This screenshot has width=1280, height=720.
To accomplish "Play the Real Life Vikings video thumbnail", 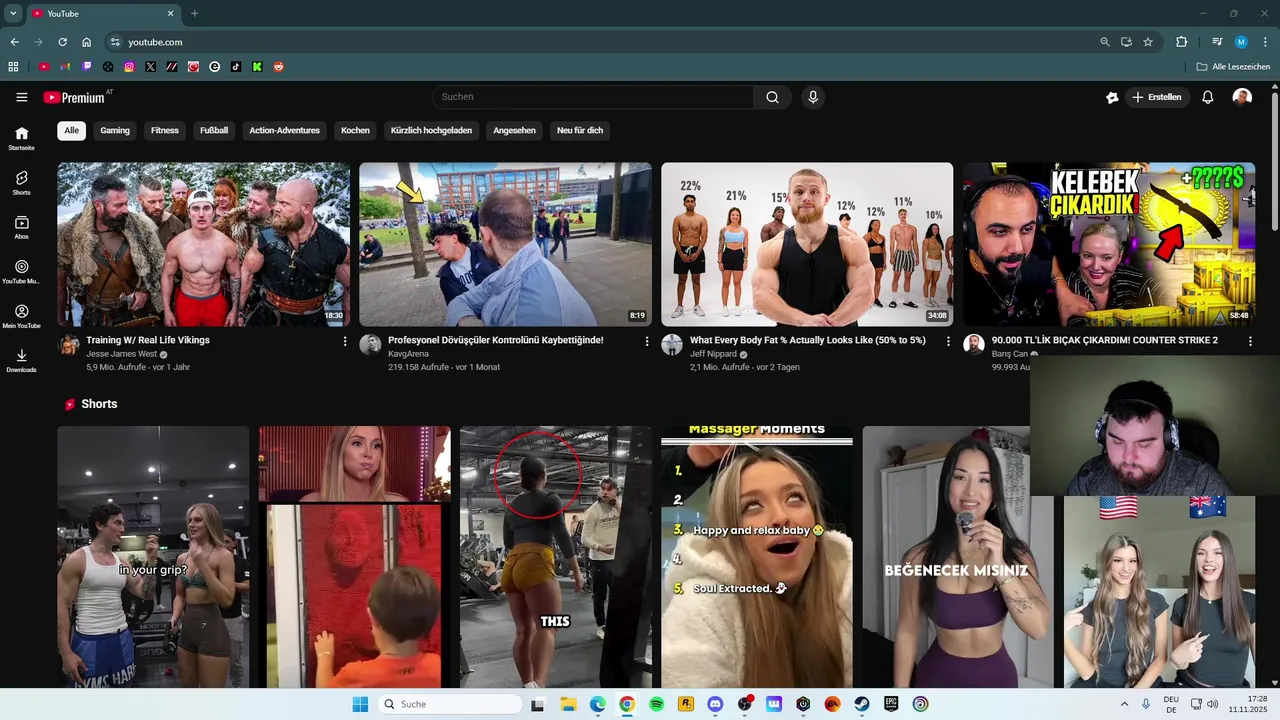I will (x=204, y=244).
